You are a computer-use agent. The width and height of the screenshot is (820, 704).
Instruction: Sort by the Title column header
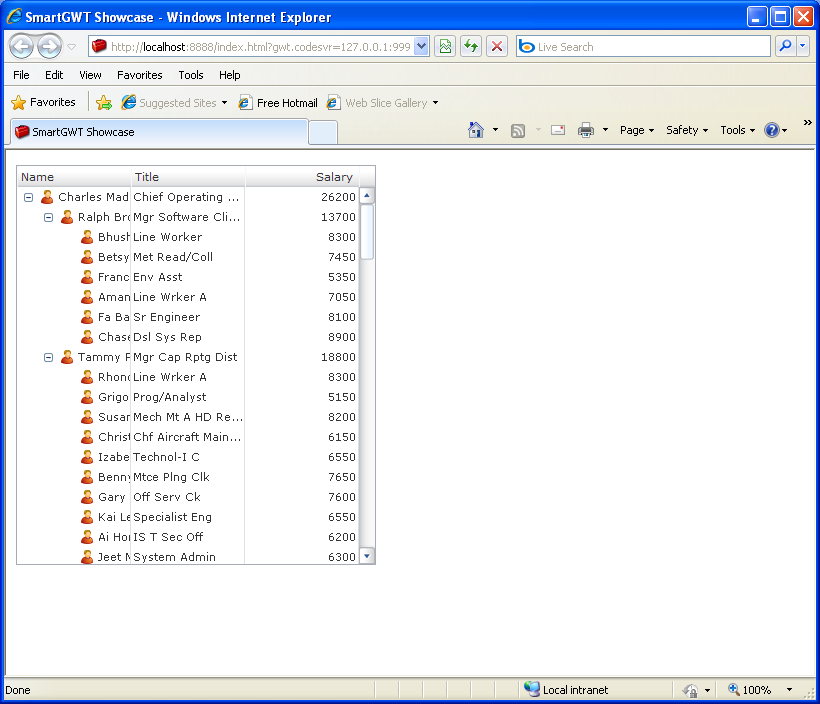point(188,177)
